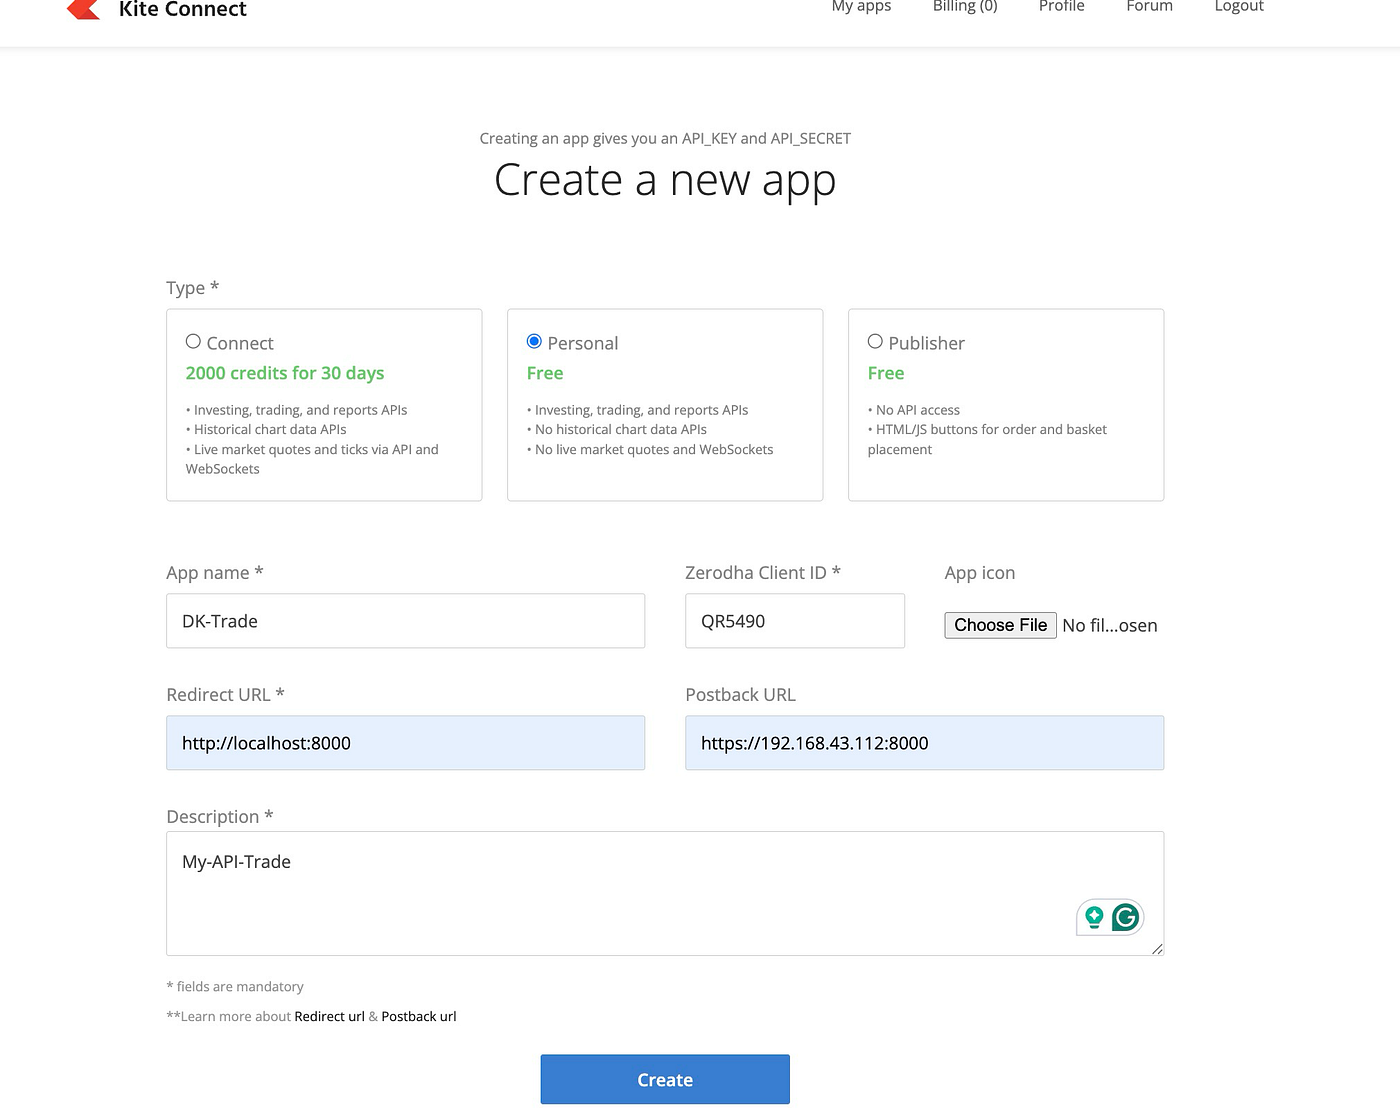
Task: Click 'Historical chart data APIs' in Connect card
Action: [270, 429]
